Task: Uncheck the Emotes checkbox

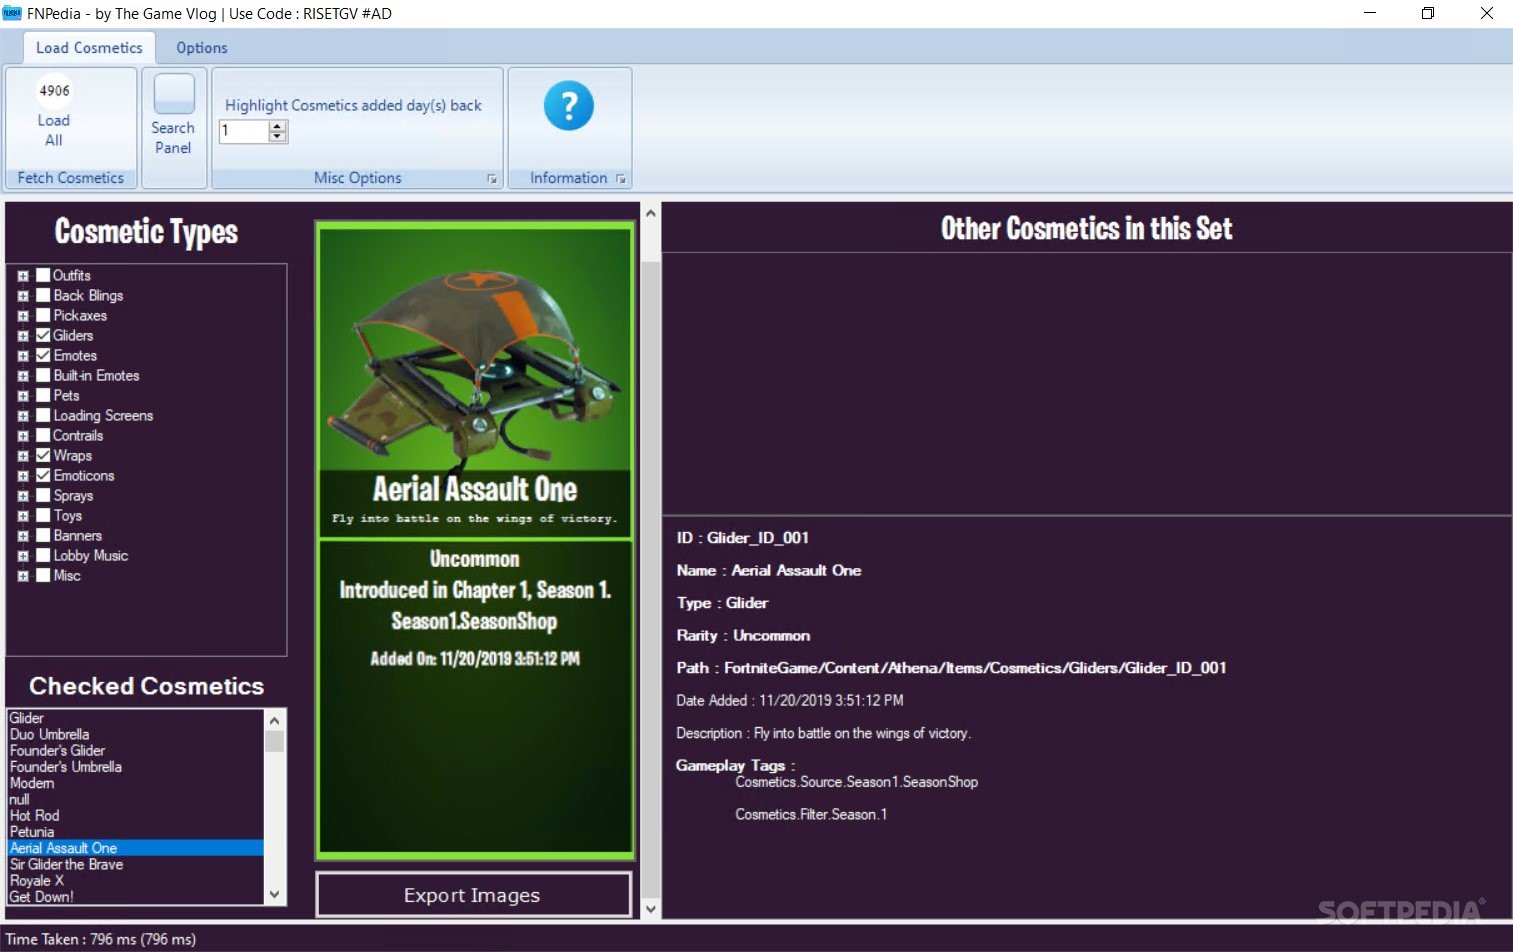Action: [x=43, y=355]
